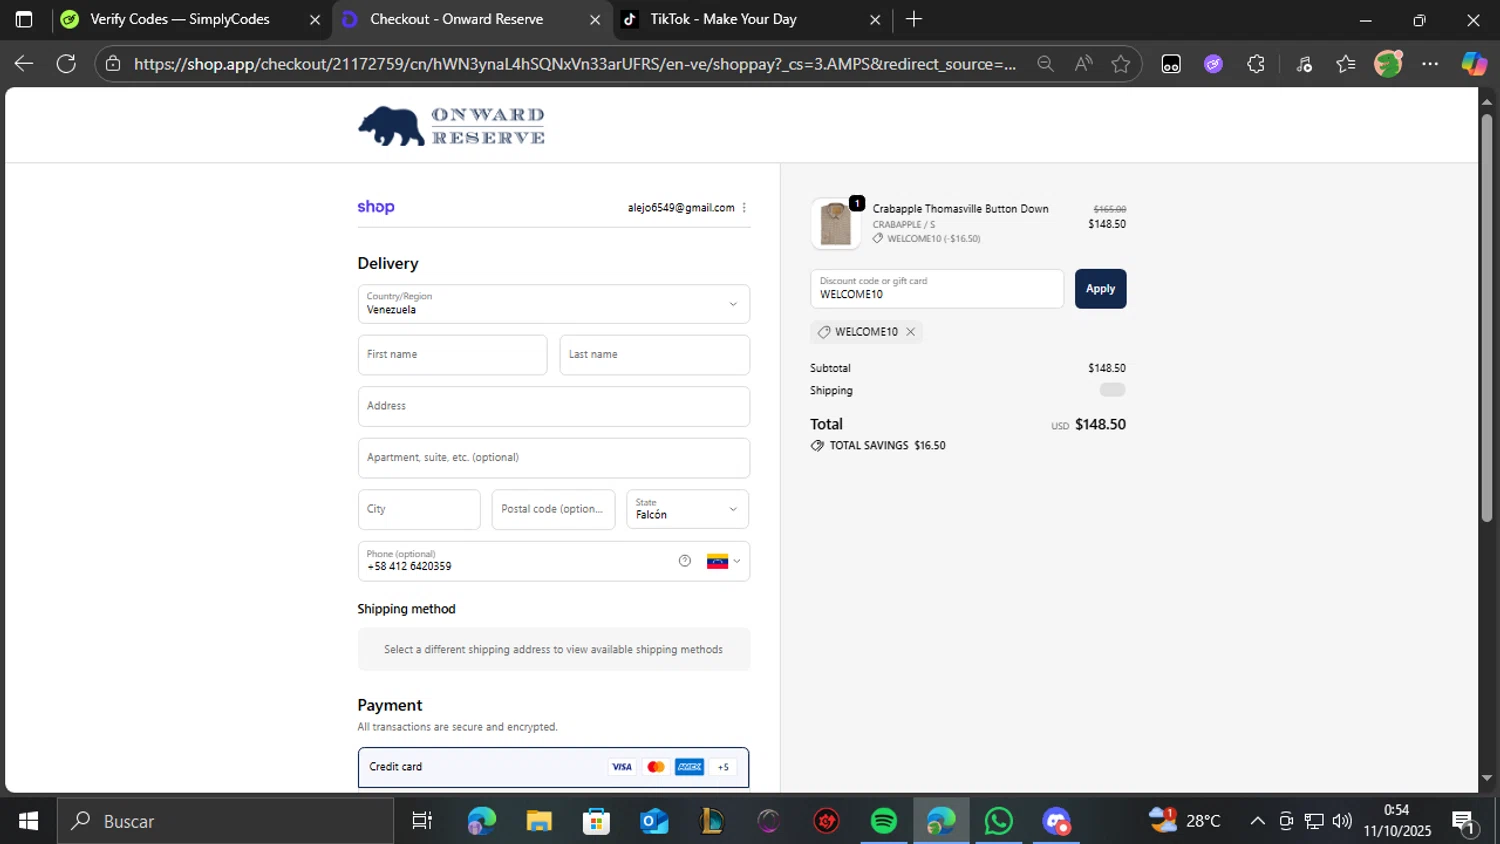Open Spotify from the taskbar
1500x844 pixels.
[x=884, y=821]
